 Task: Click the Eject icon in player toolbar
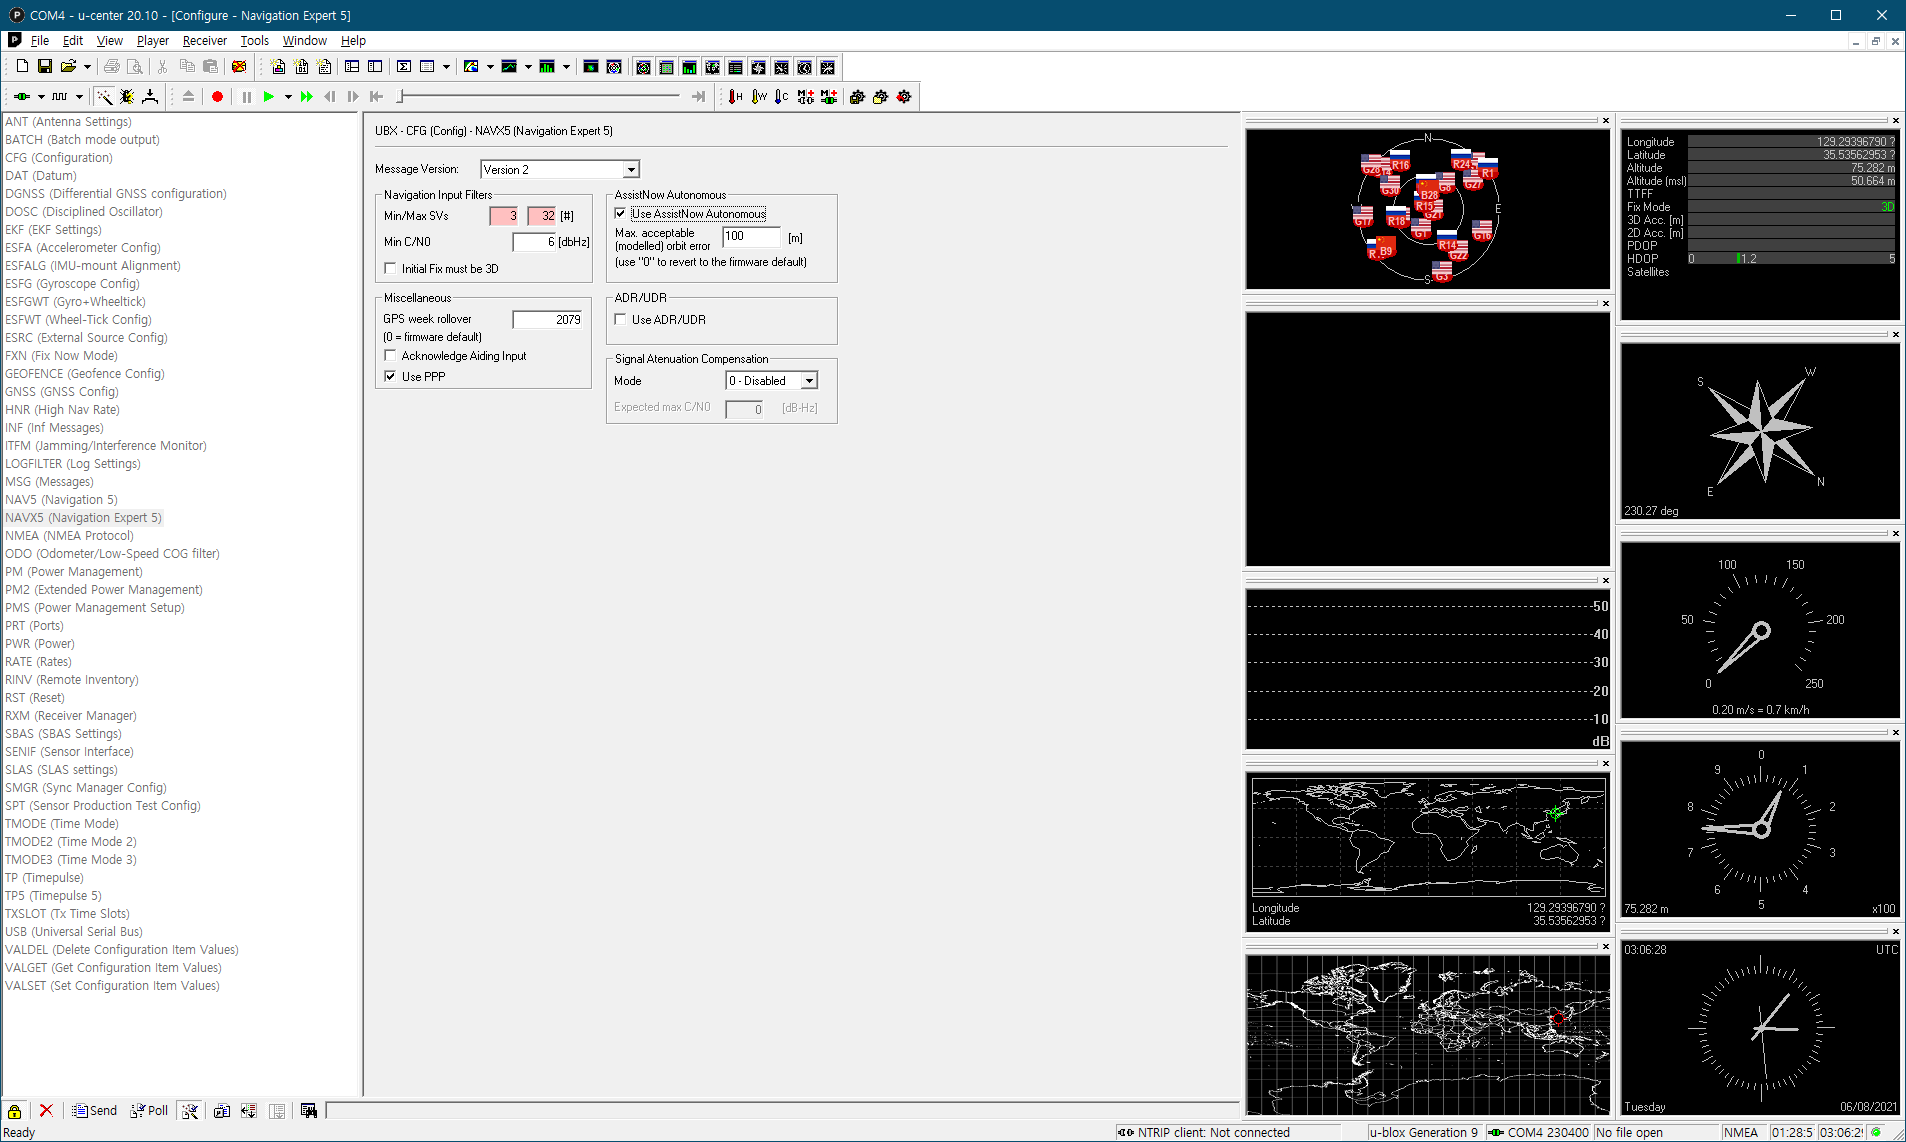(x=188, y=97)
